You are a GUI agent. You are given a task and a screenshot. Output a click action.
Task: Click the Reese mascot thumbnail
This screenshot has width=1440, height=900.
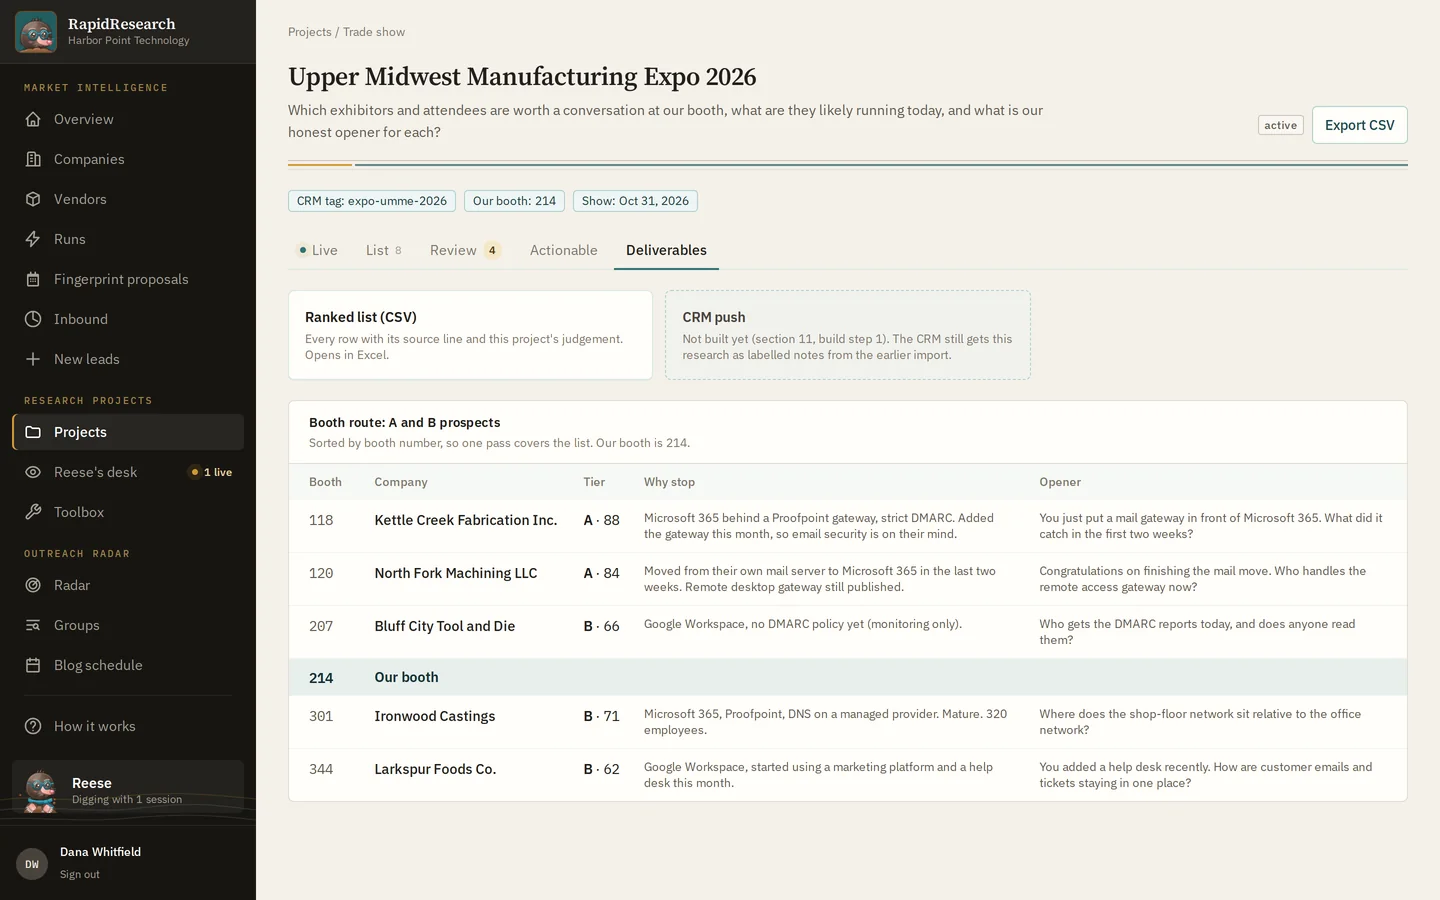[40, 791]
